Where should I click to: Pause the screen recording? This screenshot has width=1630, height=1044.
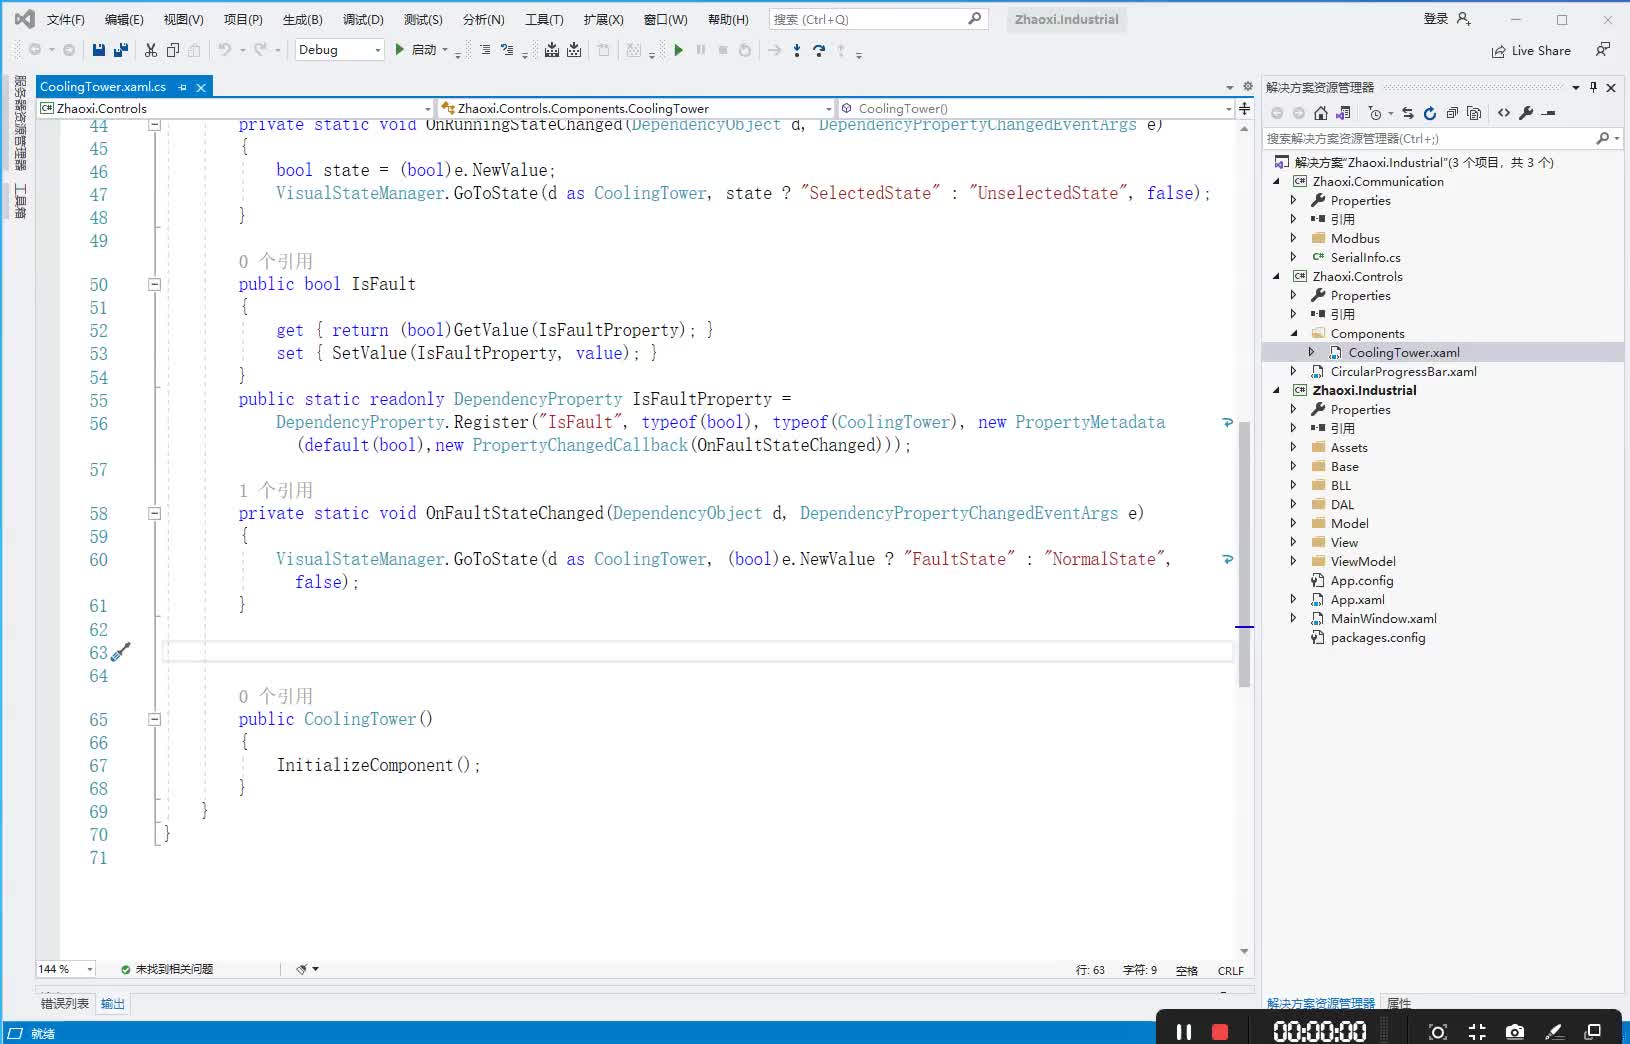[1184, 1031]
